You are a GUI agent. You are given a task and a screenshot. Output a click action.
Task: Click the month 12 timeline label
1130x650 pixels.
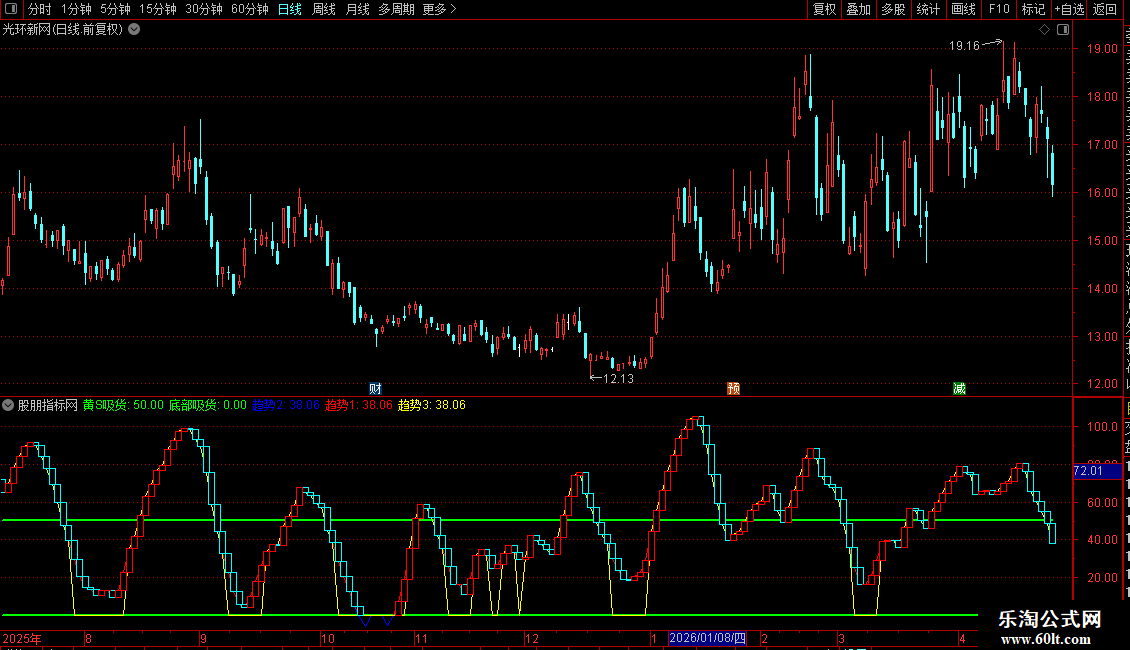(532, 638)
